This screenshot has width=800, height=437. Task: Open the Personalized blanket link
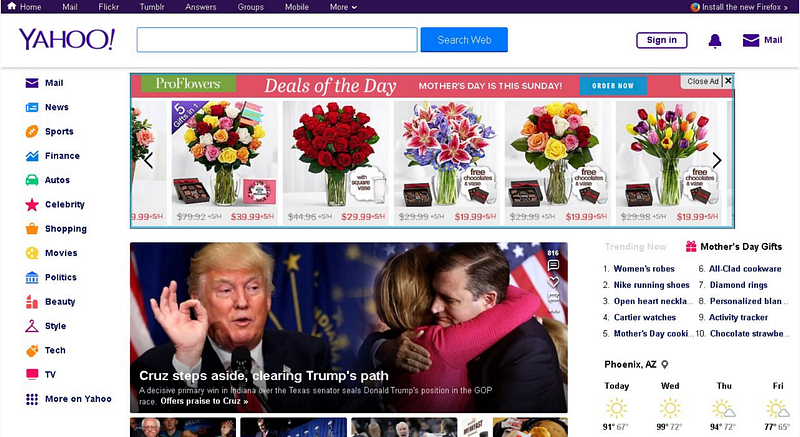tap(748, 301)
